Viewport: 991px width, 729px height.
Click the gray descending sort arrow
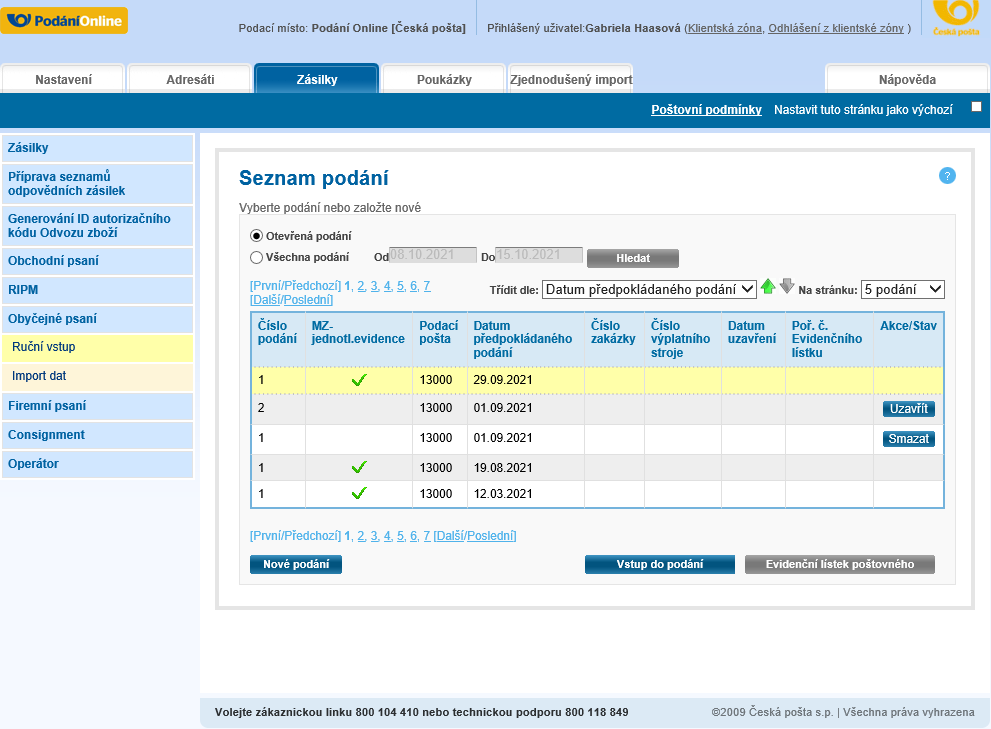click(x=787, y=287)
